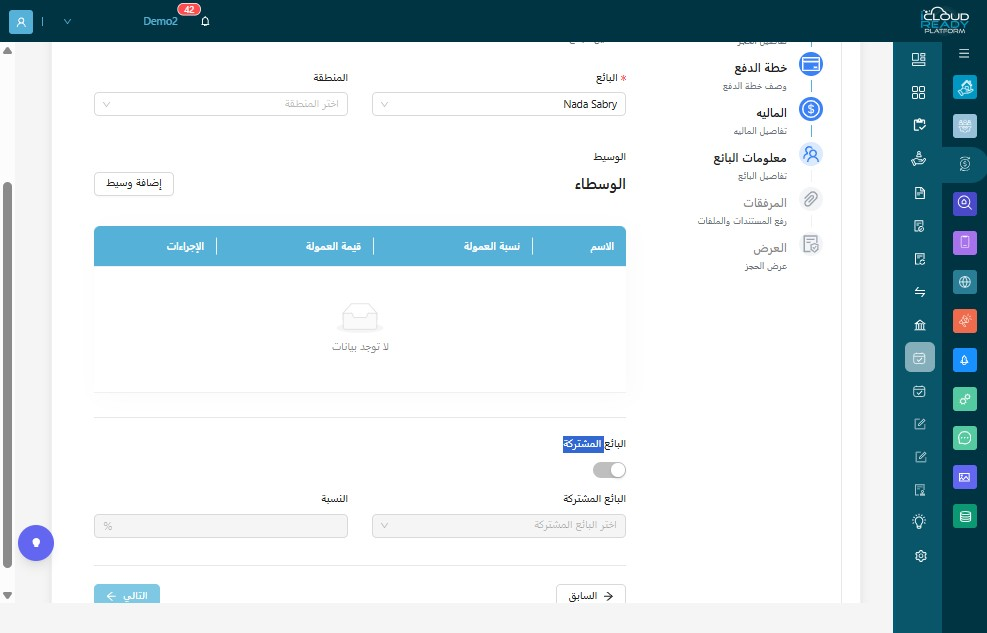This screenshot has width=987, height=633.
Task: Open the purple image gallery module icon
Action: 964,477
